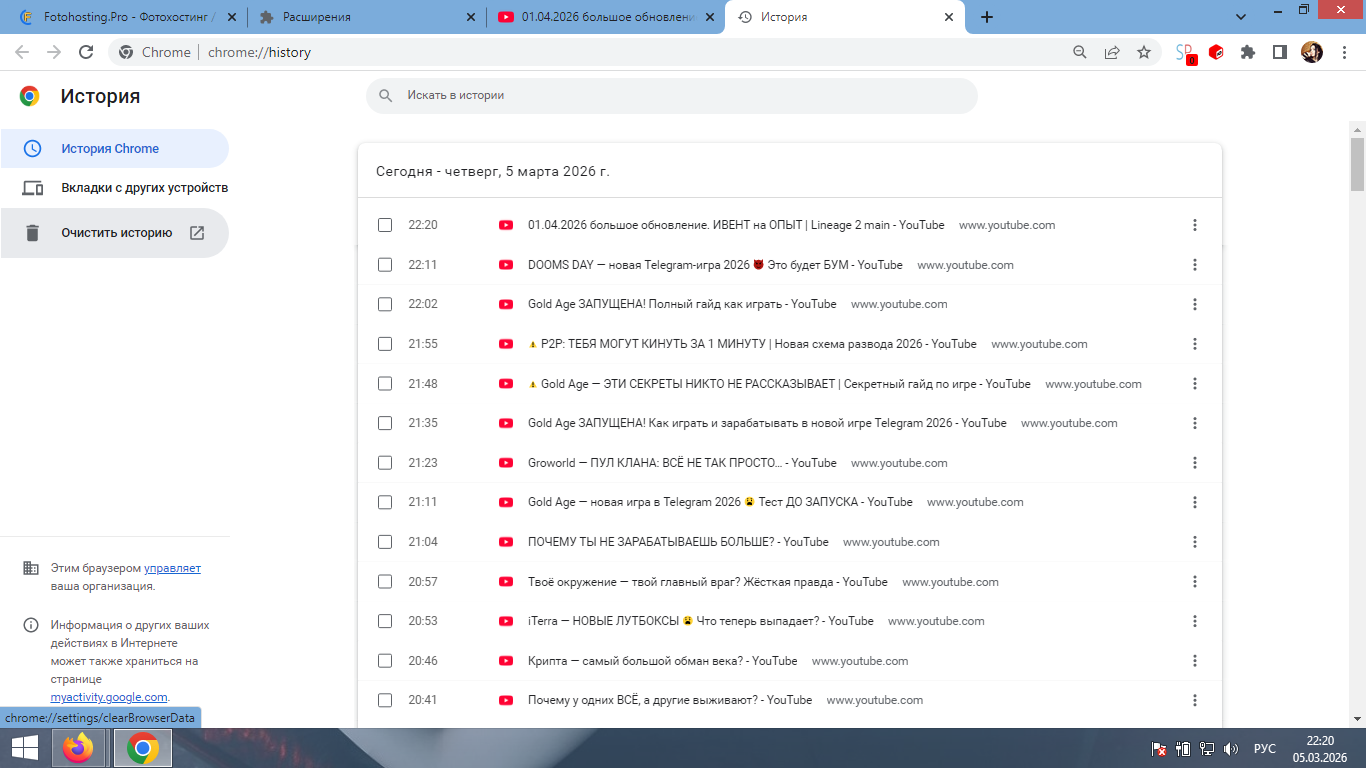The height and width of the screenshot is (768, 1366).
Task: Open the actions menu for the P2P entry
Action: 1195,344
